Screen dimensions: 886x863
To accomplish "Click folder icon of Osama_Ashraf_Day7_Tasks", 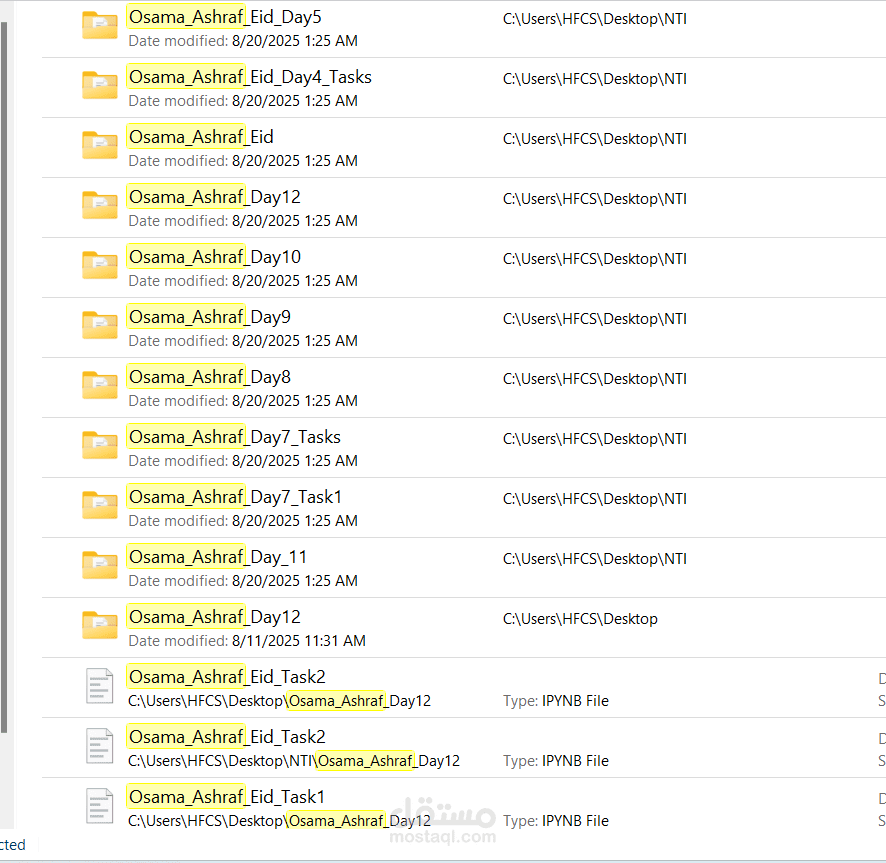I will click(99, 445).
